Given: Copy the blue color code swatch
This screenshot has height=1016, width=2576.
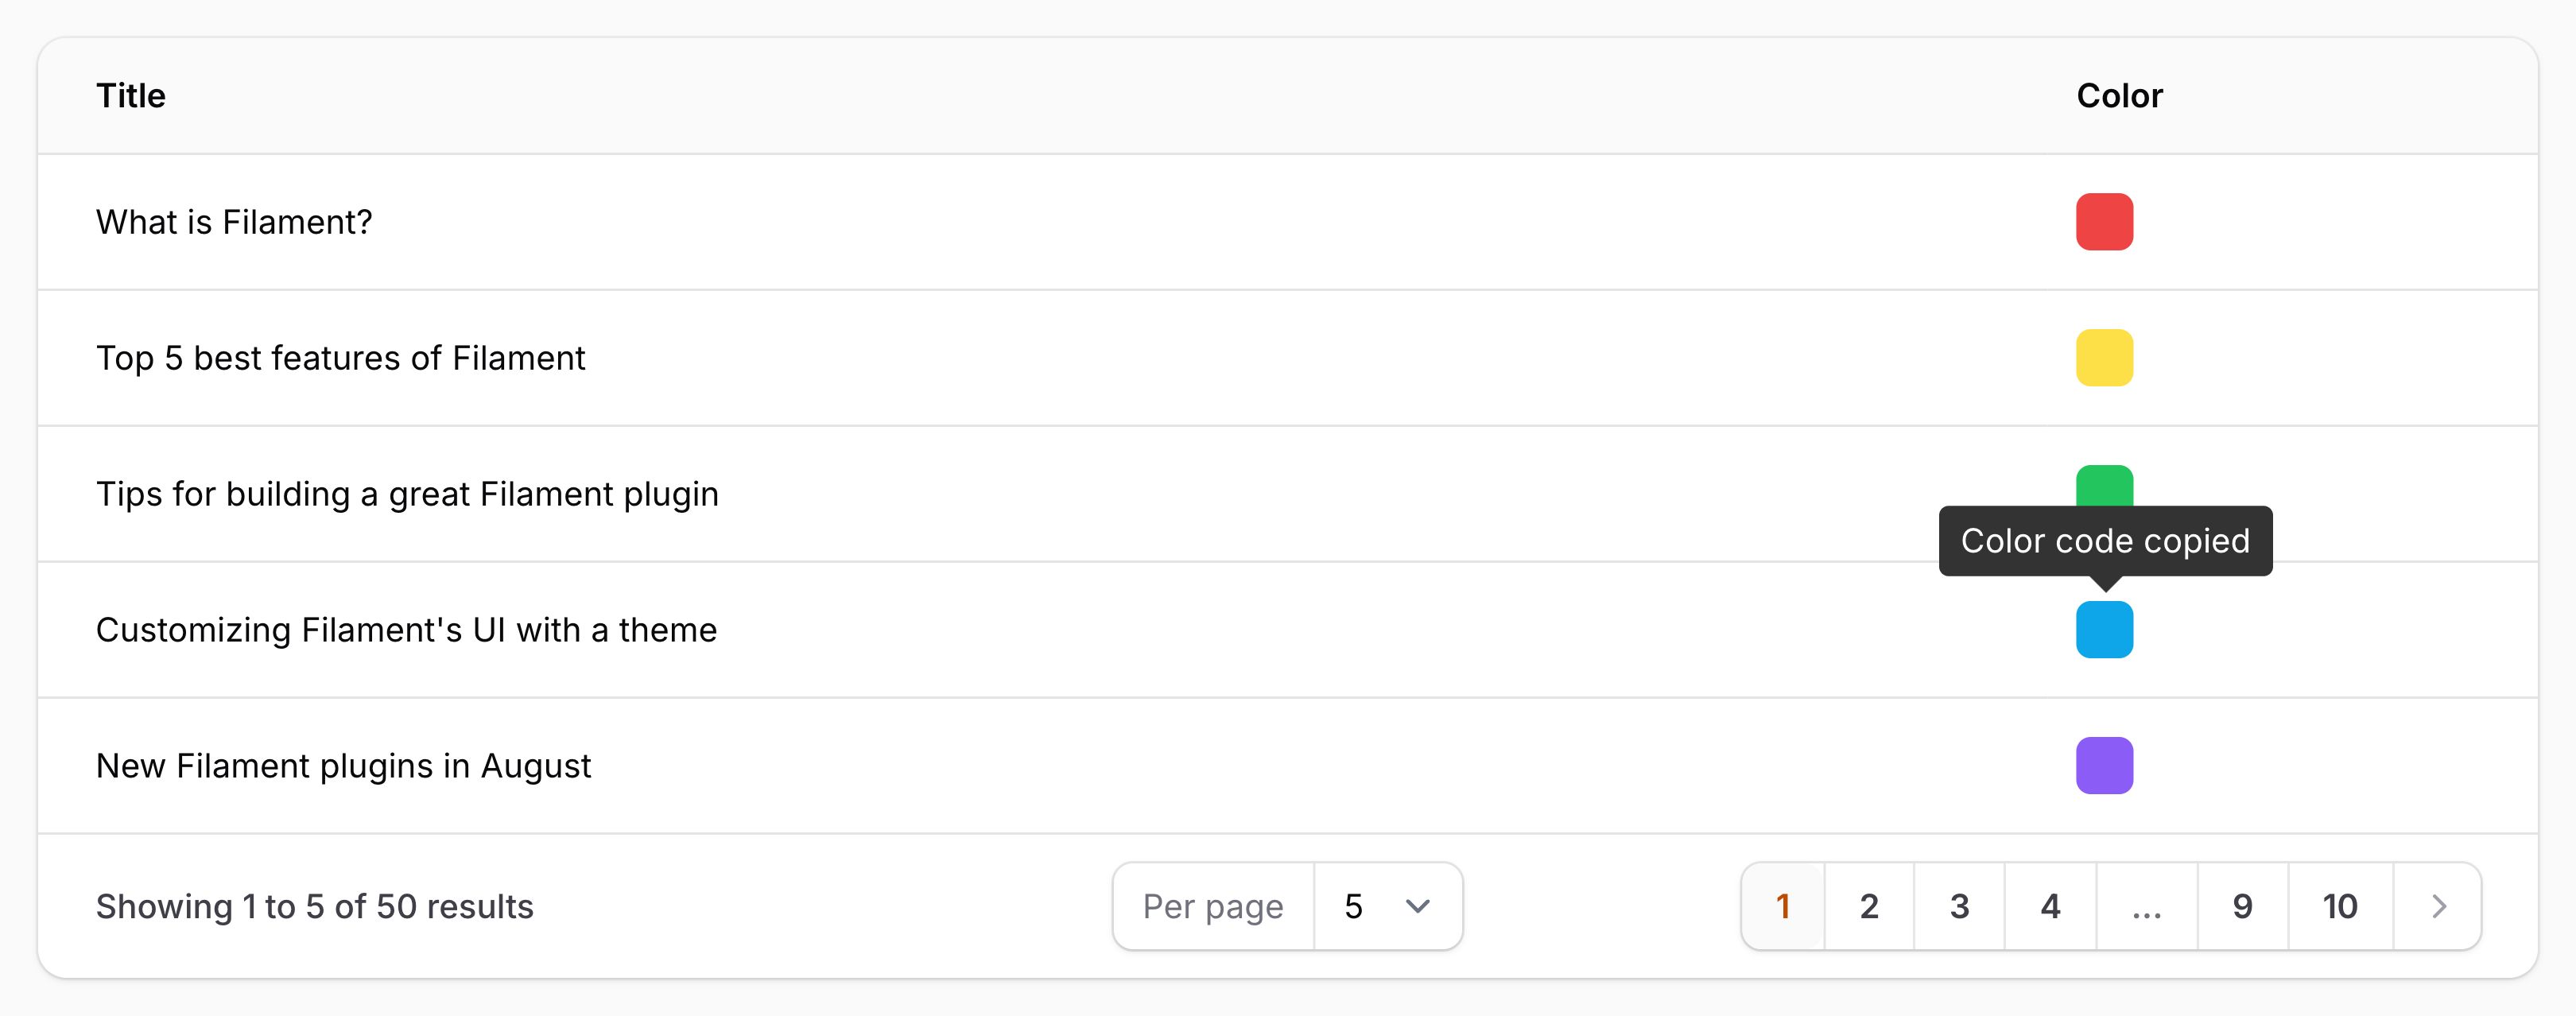Looking at the screenshot, I should tap(2104, 629).
